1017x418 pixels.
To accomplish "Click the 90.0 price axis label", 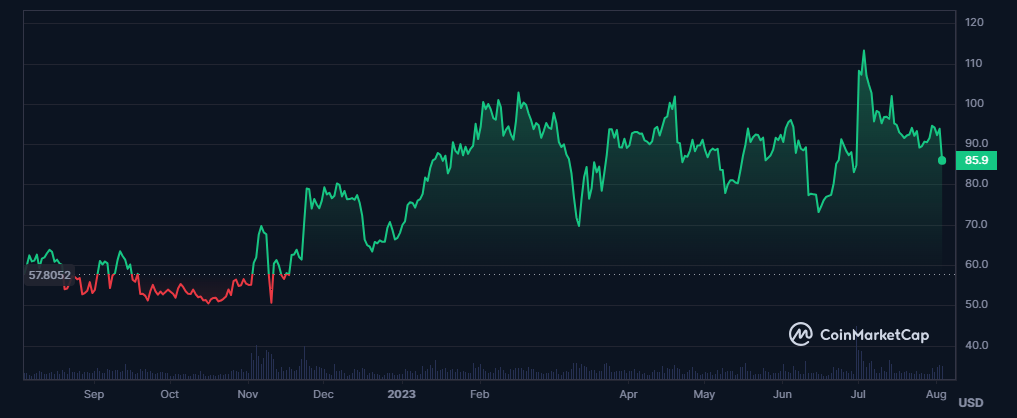I will [x=976, y=143].
